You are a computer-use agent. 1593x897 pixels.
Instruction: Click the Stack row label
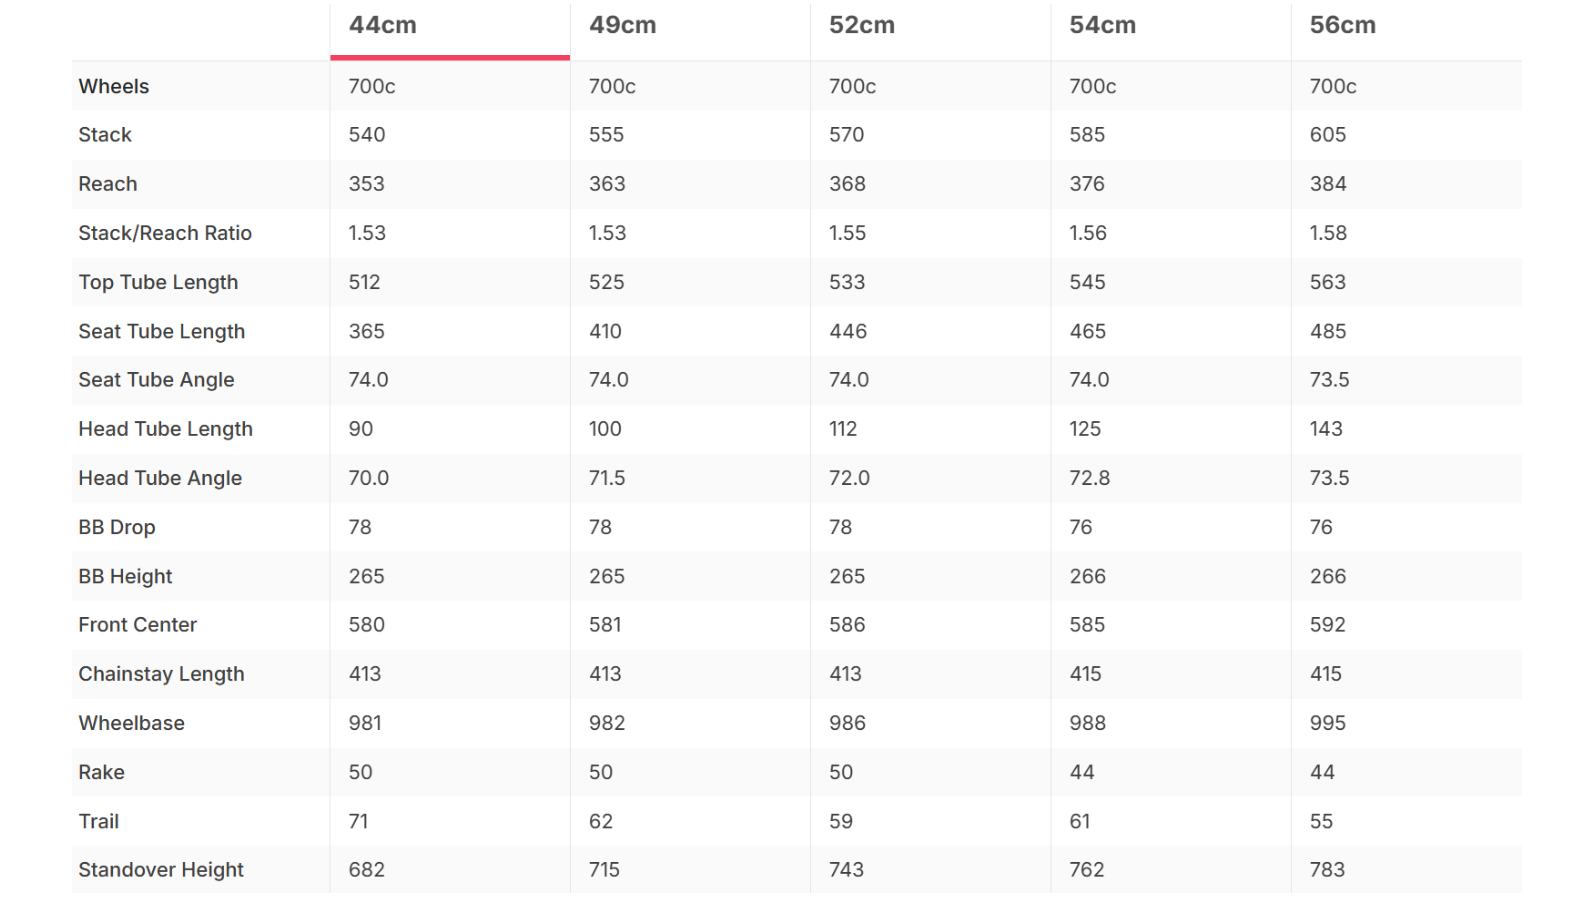pyautogui.click(x=105, y=135)
